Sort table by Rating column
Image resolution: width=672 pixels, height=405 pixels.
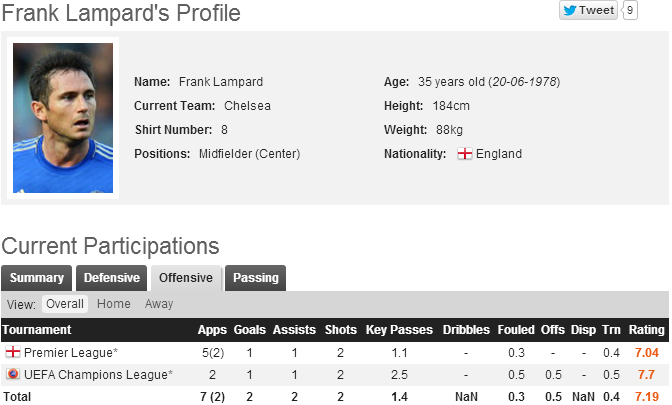click(647, 330)
